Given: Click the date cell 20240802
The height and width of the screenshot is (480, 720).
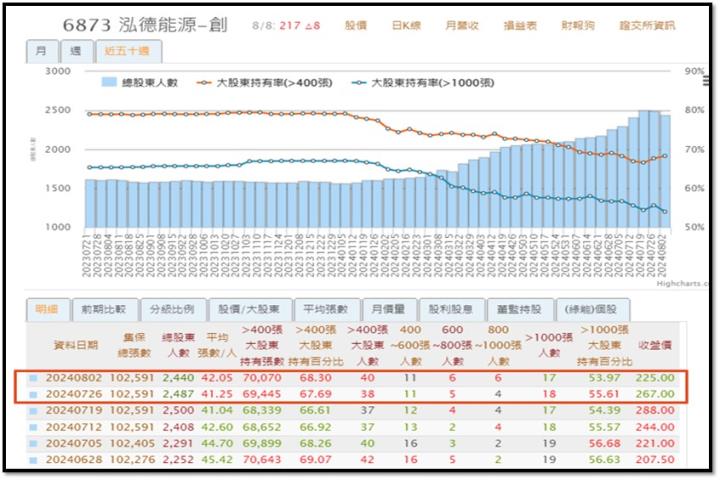Looking at the screenshot, I should 73,378.
